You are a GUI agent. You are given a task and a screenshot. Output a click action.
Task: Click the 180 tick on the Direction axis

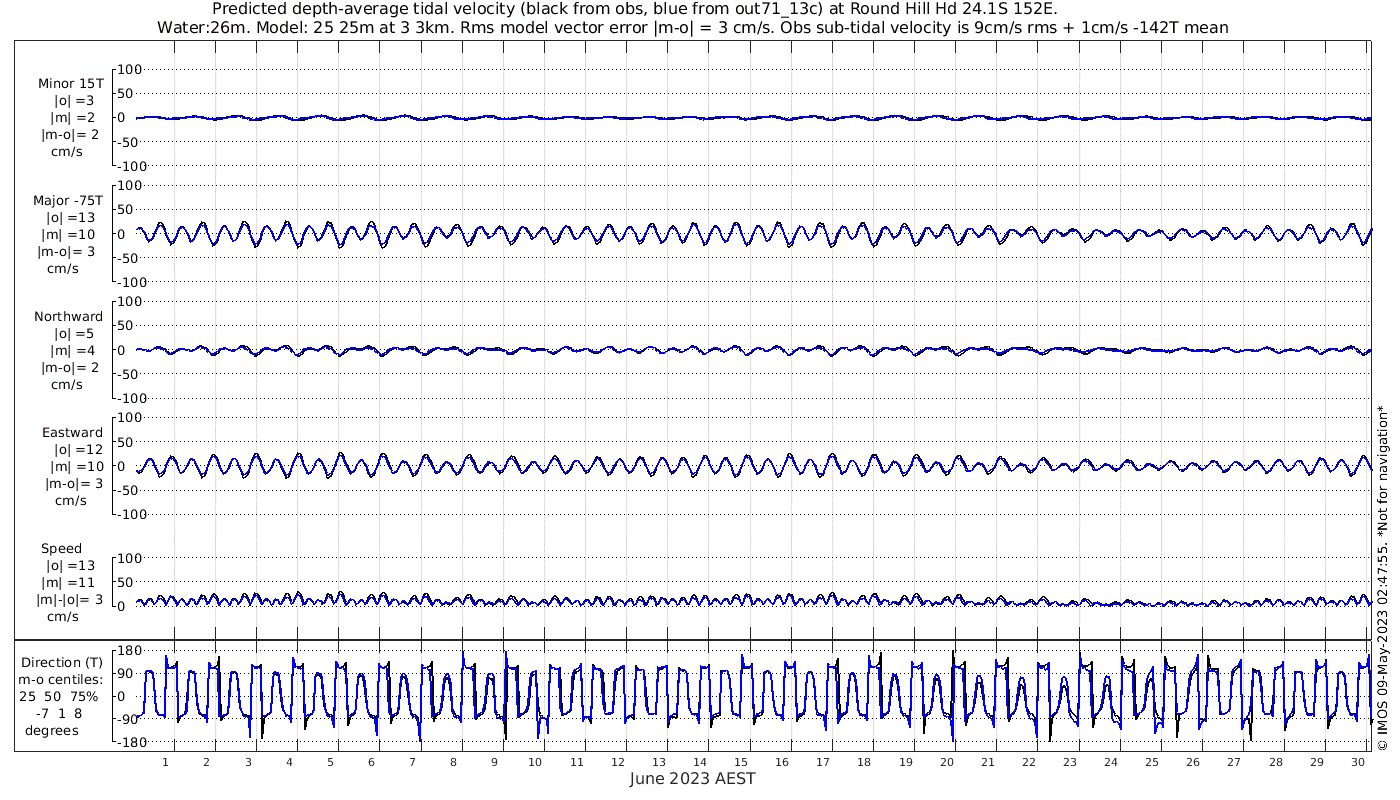(x=132, y=651)
